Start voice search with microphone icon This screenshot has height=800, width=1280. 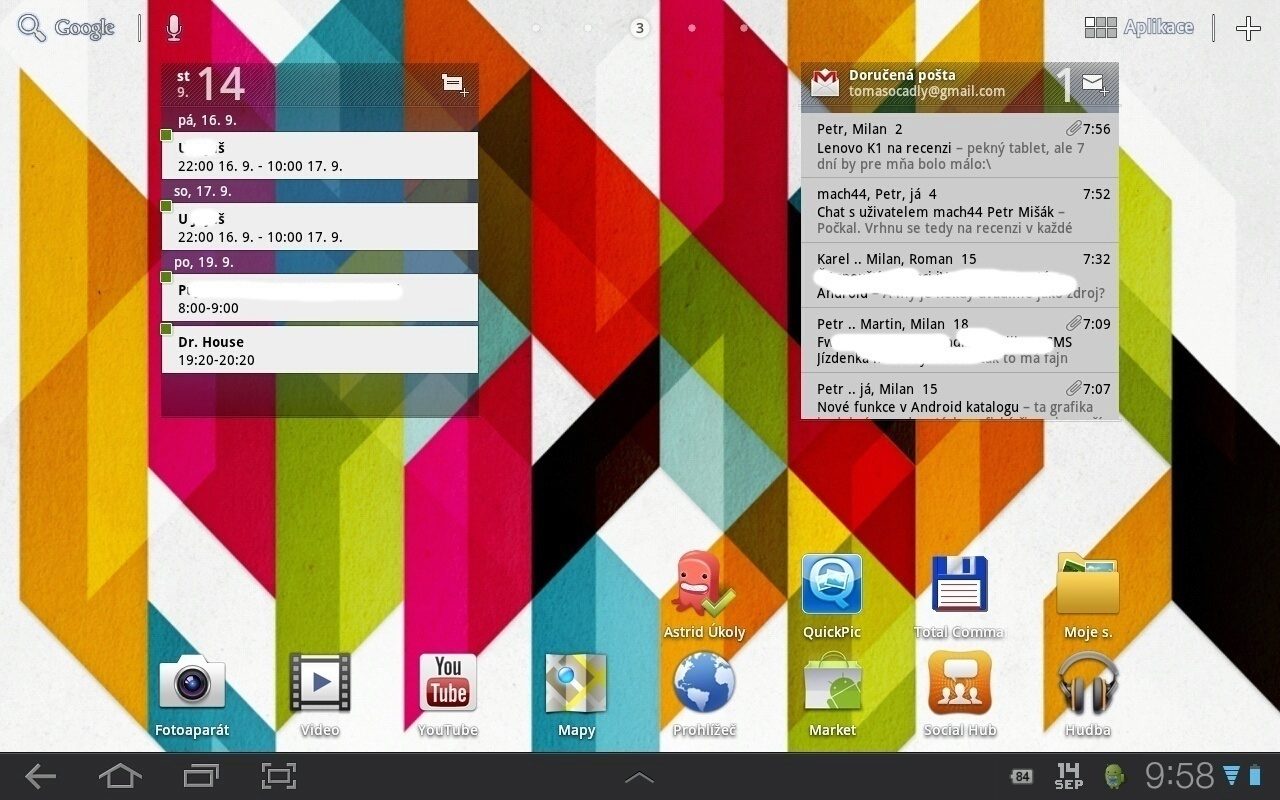pos(174,28)
